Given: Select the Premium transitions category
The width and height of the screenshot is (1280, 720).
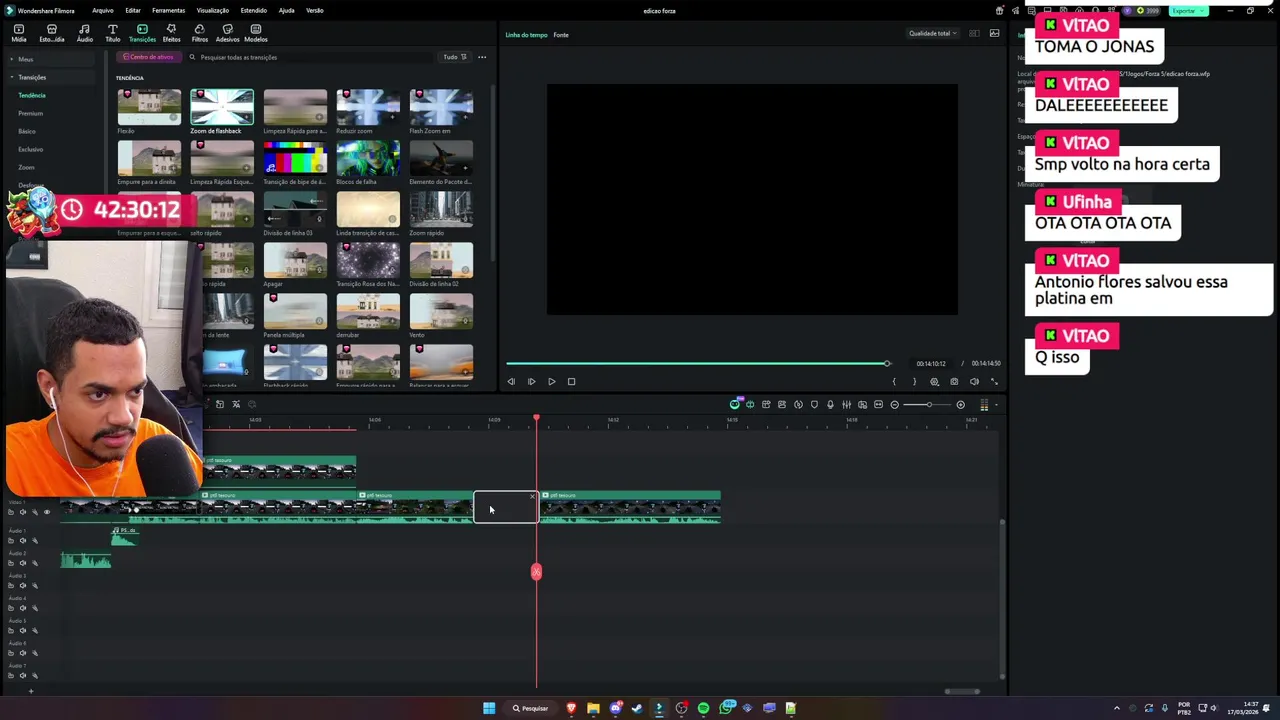Looking at the screenshot, I should coord(30,113).
